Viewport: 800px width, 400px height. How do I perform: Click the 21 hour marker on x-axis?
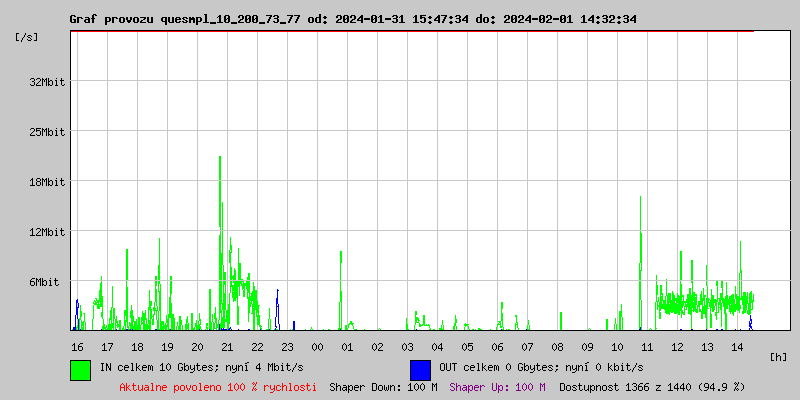(x=227, y=346)
